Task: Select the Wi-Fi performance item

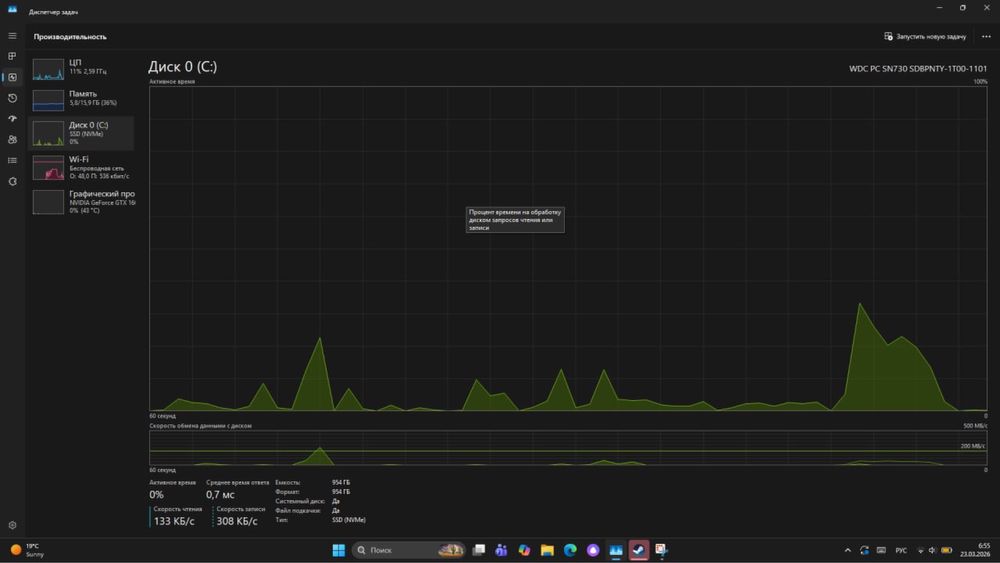Action: (82, 168)
